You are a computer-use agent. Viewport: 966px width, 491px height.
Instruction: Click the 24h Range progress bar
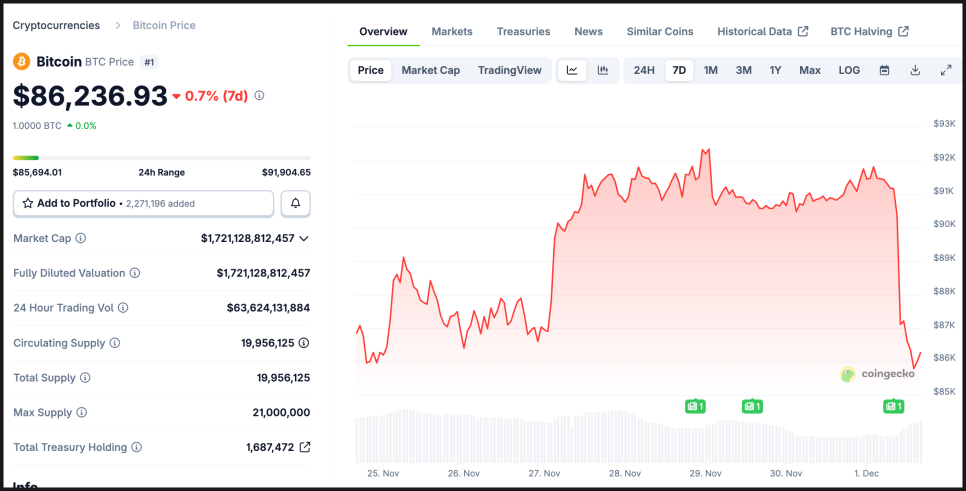(x=161, y=157)
